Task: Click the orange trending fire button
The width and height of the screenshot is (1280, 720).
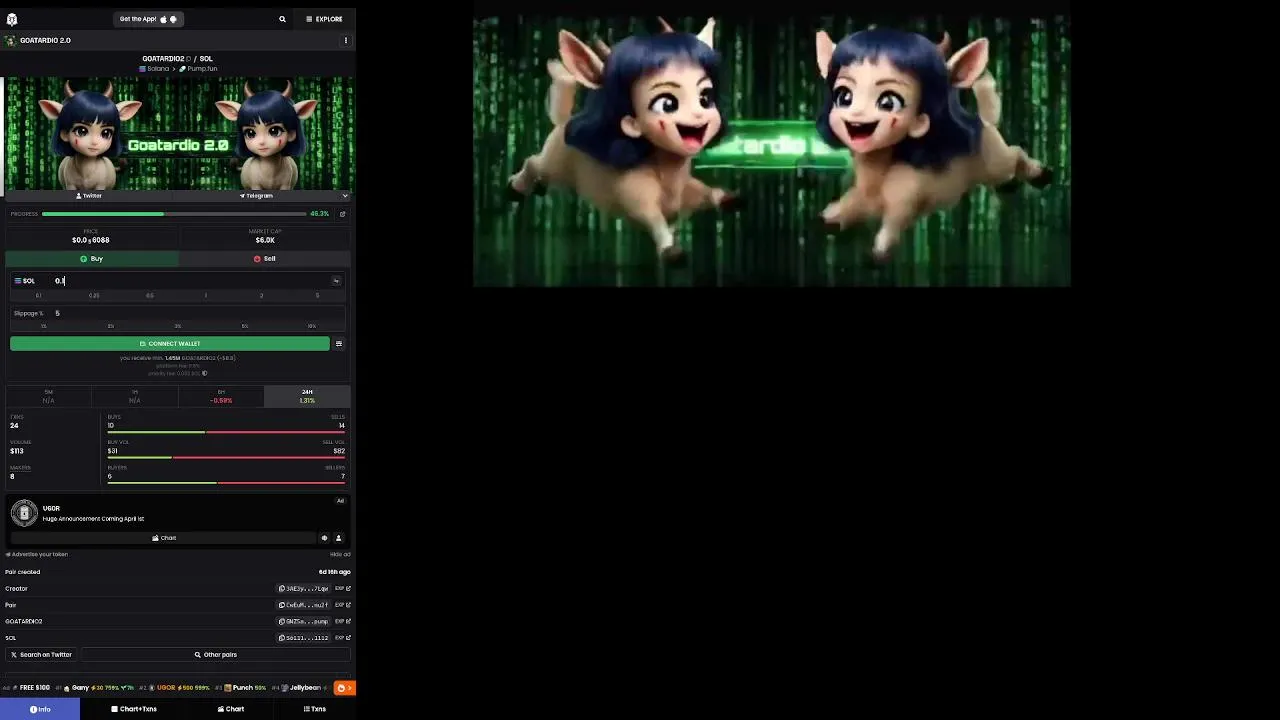Action: [344, 688]
